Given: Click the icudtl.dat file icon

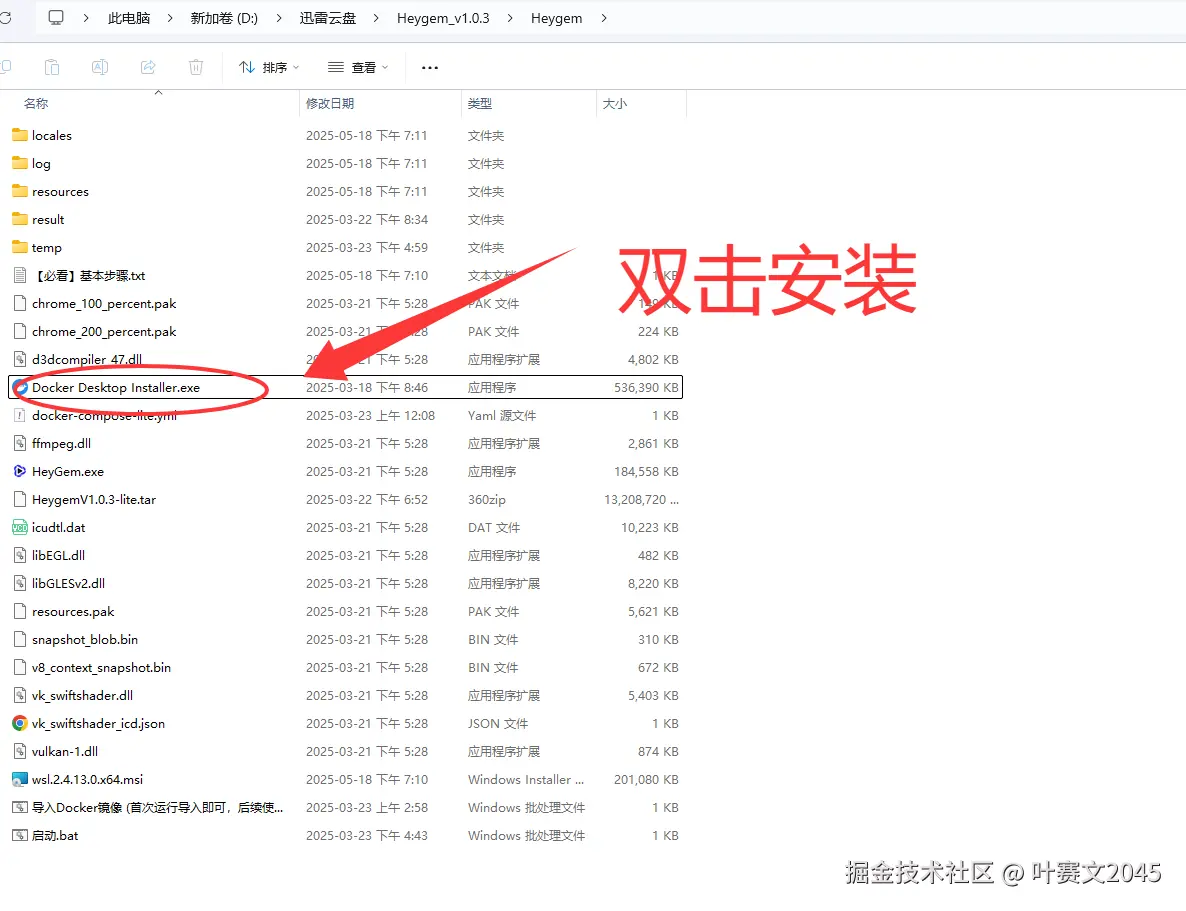Looking at the screenshot, I should pyautogui.click(x=20, y=527).
